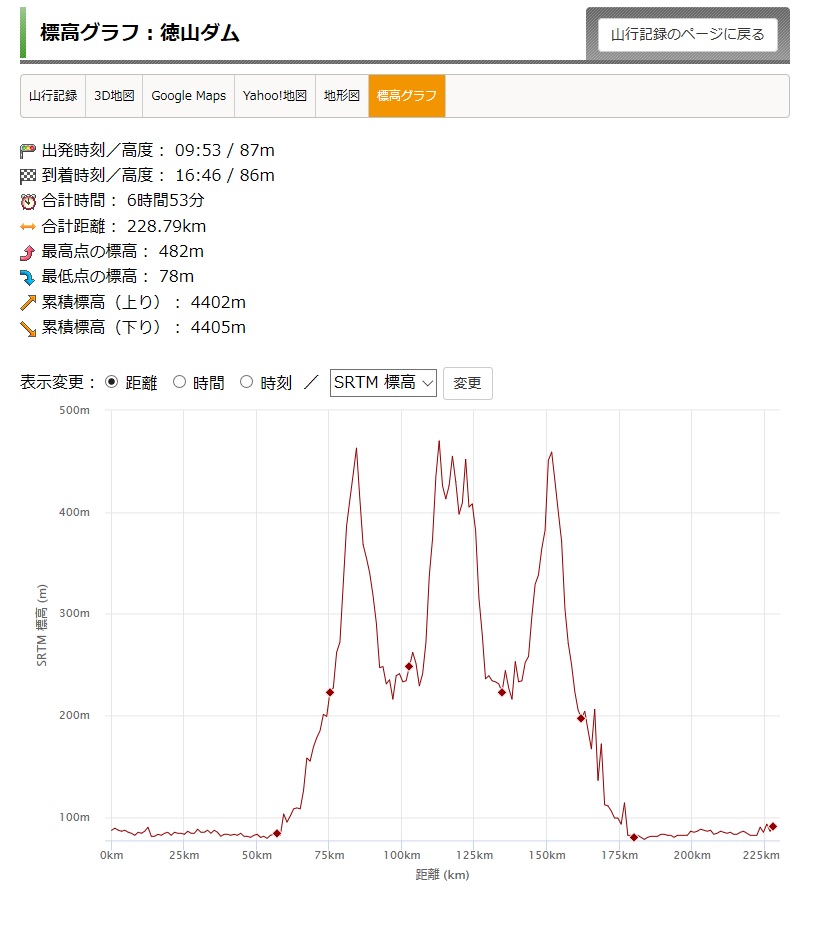Select the 時間 radio button
The height and width of the screenshot is (925, 829).
180,382
